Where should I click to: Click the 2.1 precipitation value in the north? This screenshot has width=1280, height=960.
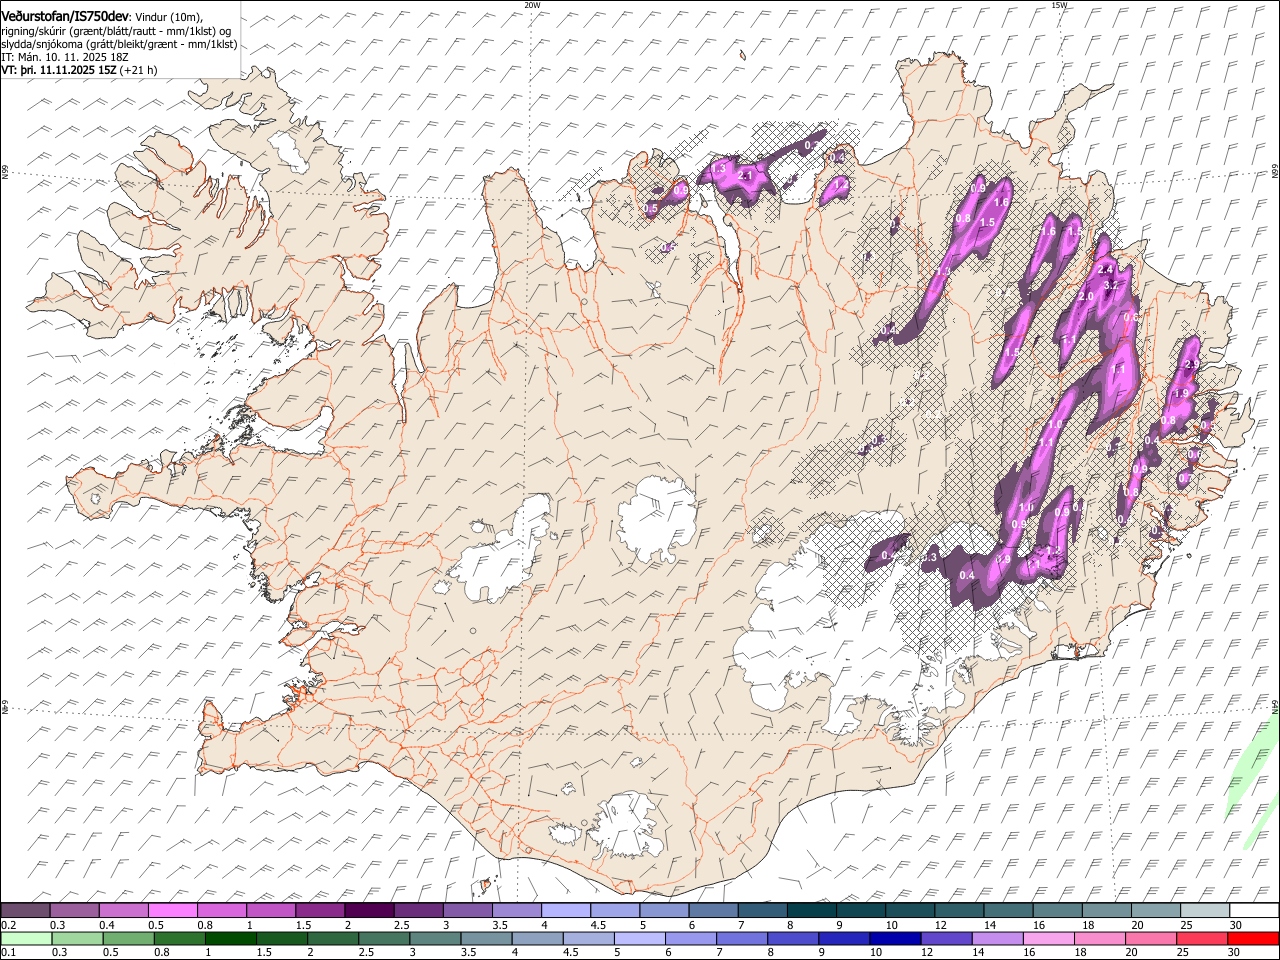744,176
